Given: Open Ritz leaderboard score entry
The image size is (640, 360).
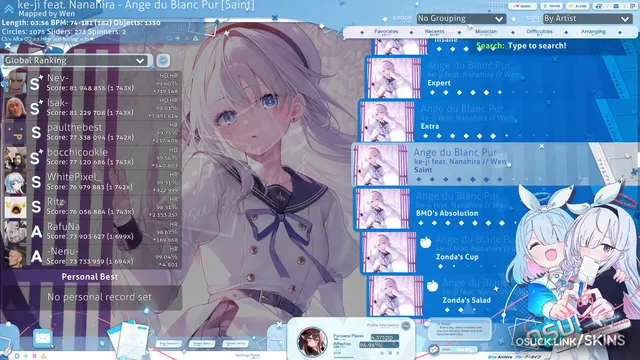Looking at the screenshot, I should 92,207.
